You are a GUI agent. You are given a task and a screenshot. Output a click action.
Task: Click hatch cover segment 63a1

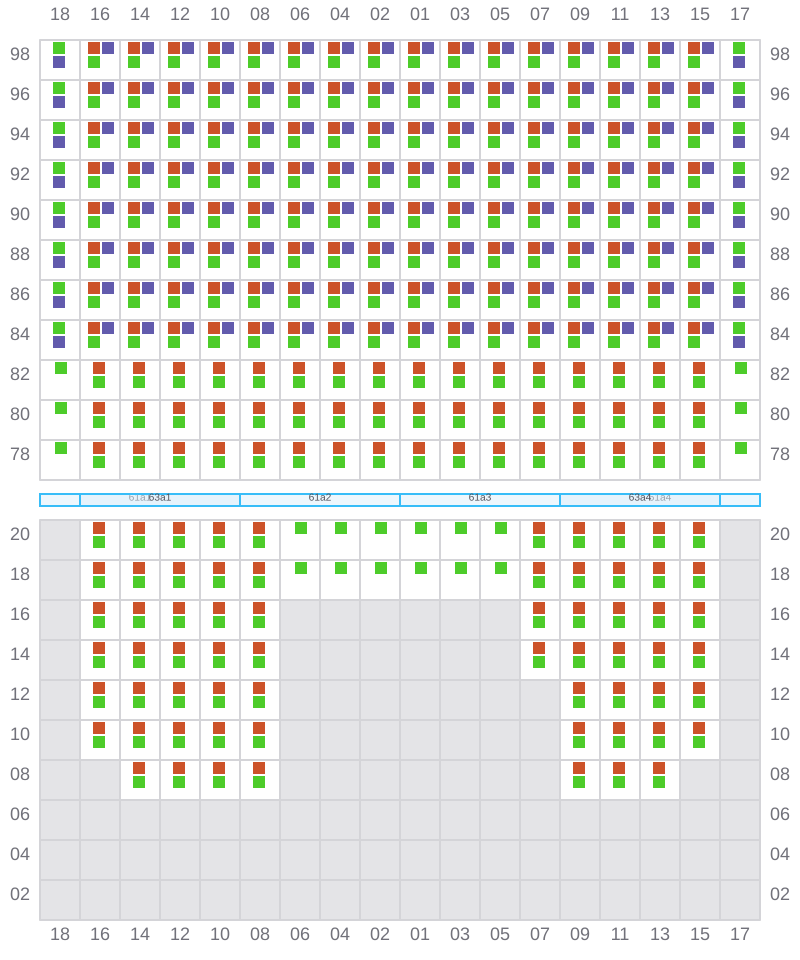coord(160,499)
